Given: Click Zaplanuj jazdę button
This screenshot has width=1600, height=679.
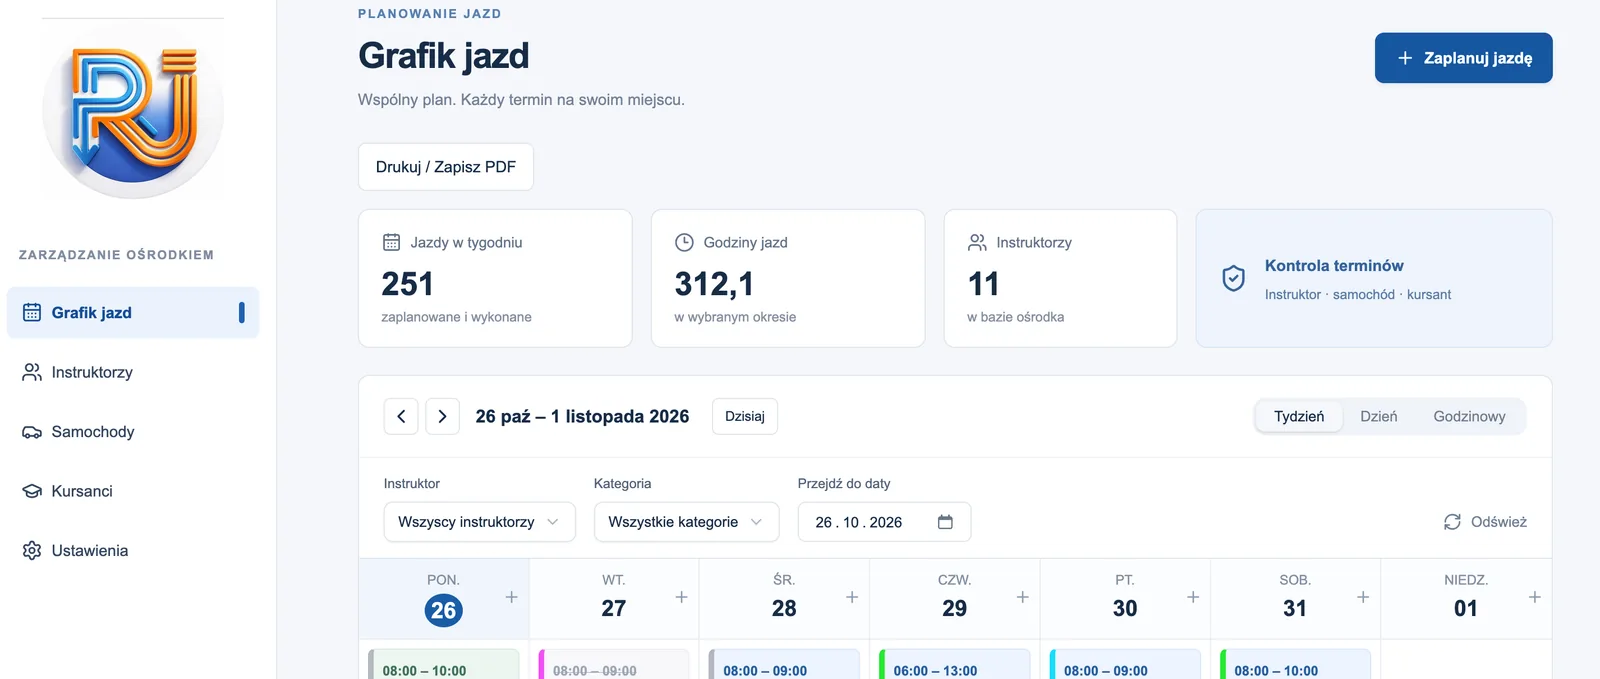Looking at the screenshot, I should coord(1463,58).
